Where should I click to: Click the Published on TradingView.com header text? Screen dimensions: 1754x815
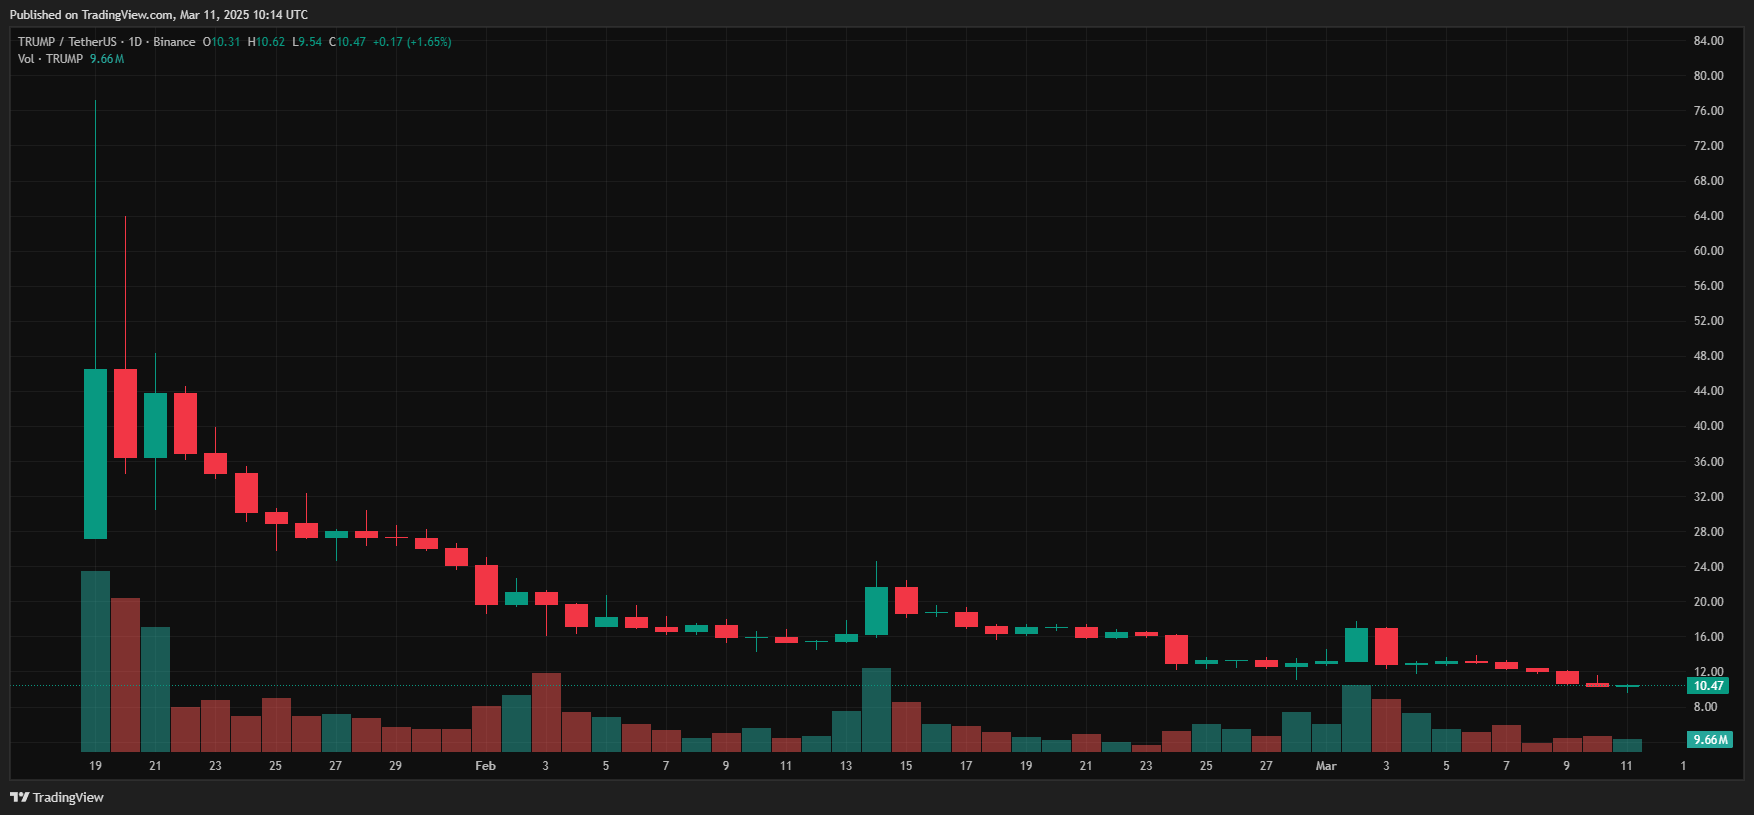point(159,15)
